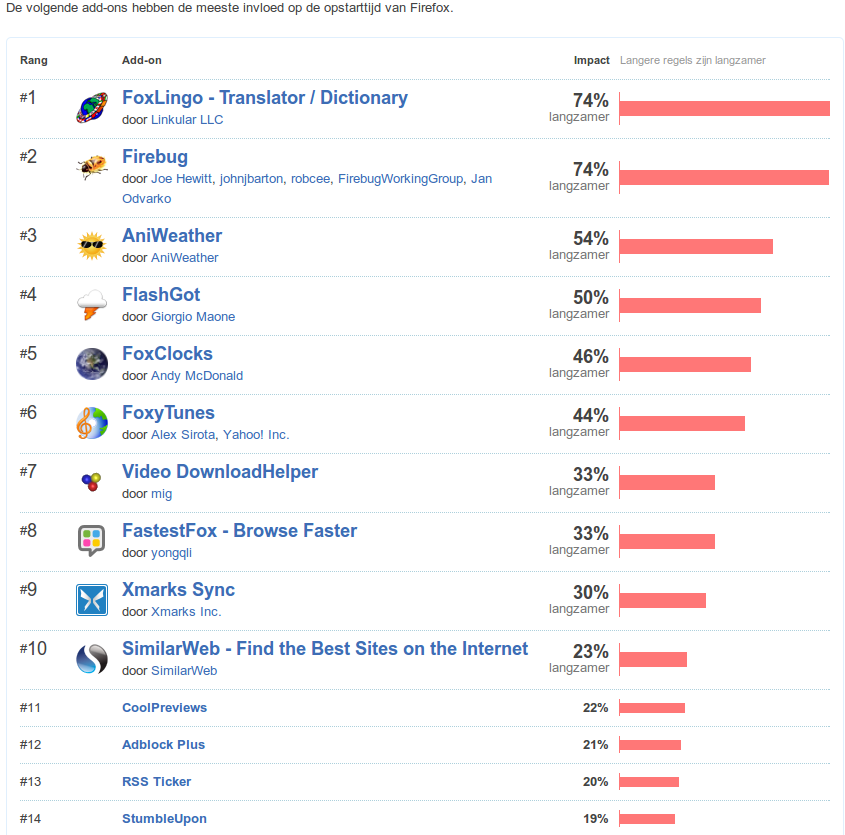845x835 pixels.
Task: Click the Video DownloadHelper colored balls icon
Action: [92, 482]
